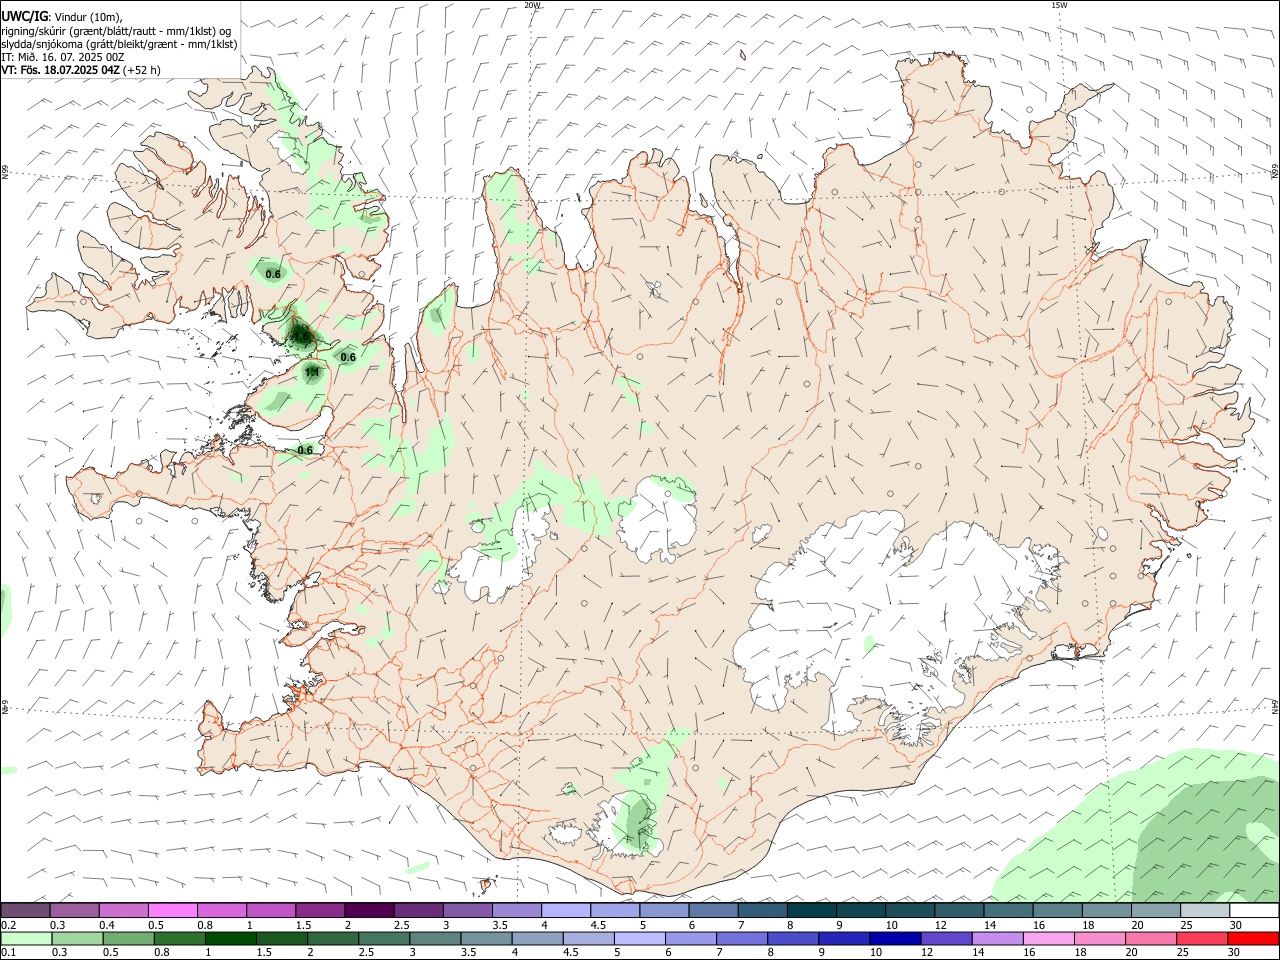Click the 15W longitude label

(1059, 5)
